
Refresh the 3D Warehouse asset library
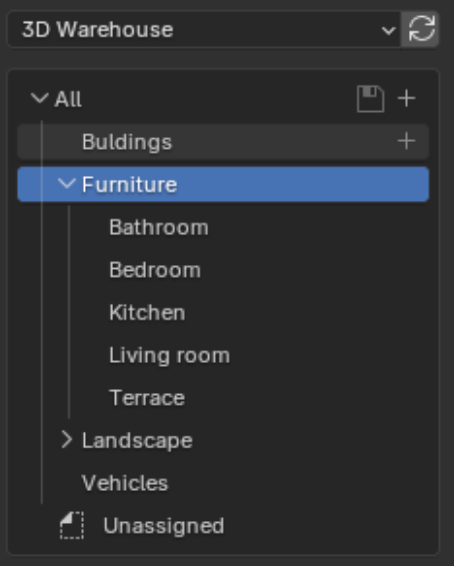coord(420,29)
